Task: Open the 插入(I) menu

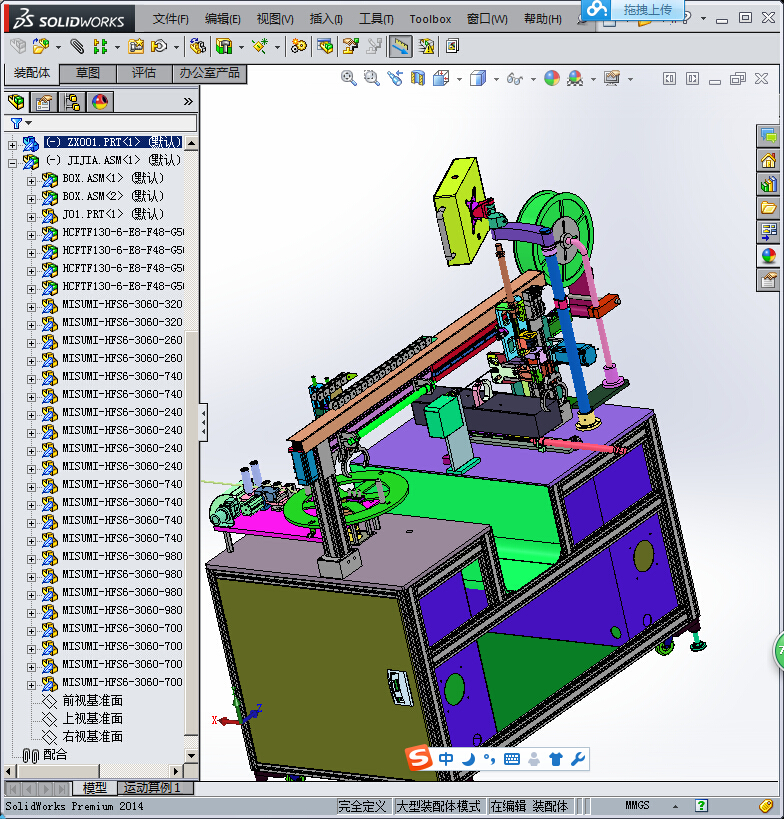Action: pos(326,19)
